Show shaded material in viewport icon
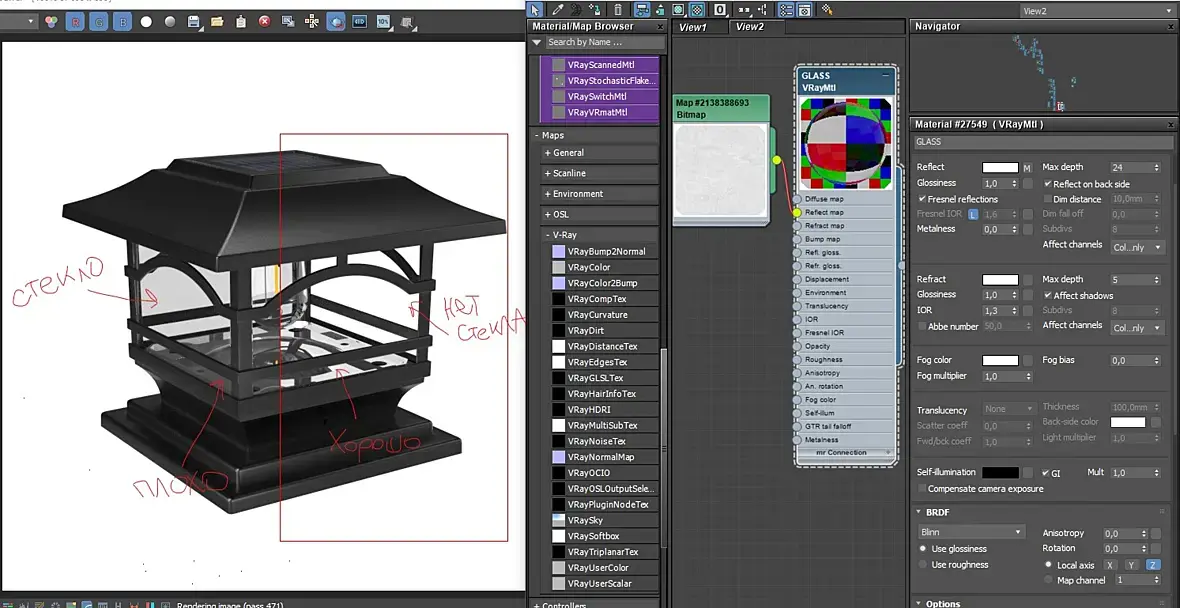Viewport: 1180px width, 608px height. tap(678, 9)
